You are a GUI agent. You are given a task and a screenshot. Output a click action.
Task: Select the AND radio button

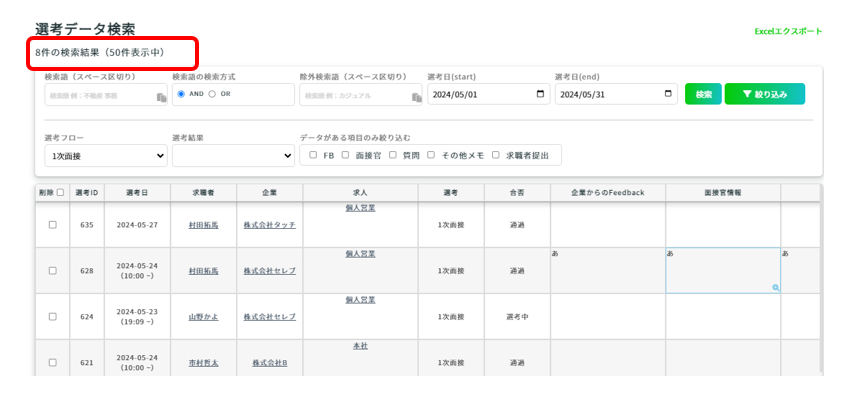click(x=181, y=94)
